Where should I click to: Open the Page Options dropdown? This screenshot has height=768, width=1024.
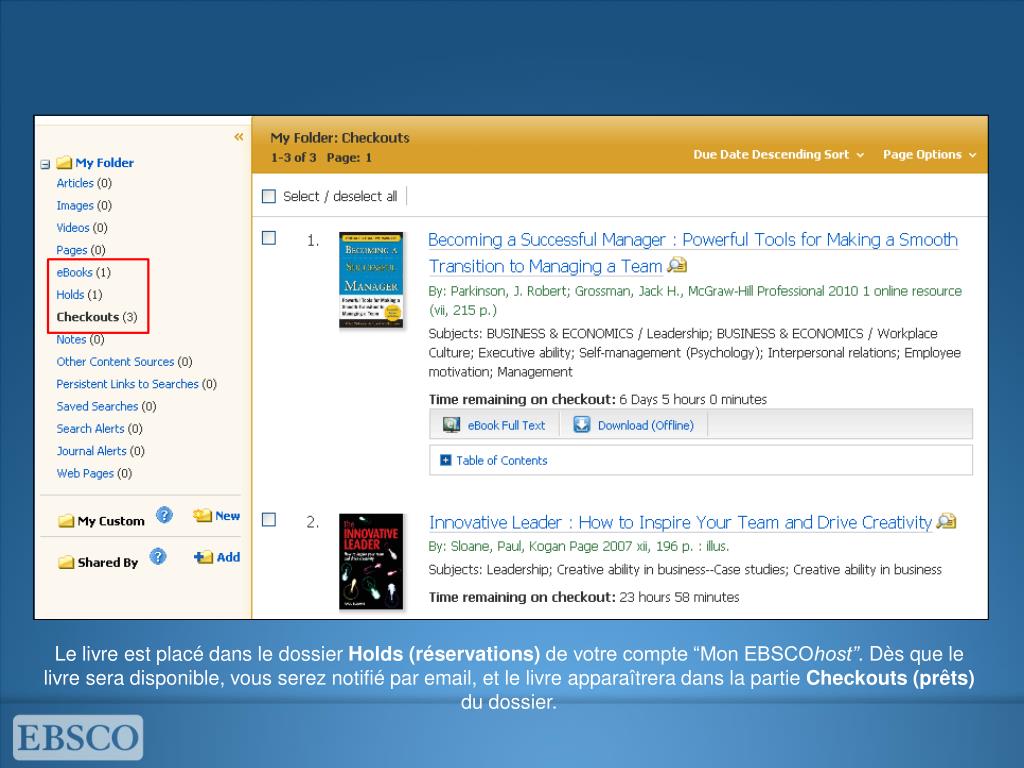click(929, 155)
